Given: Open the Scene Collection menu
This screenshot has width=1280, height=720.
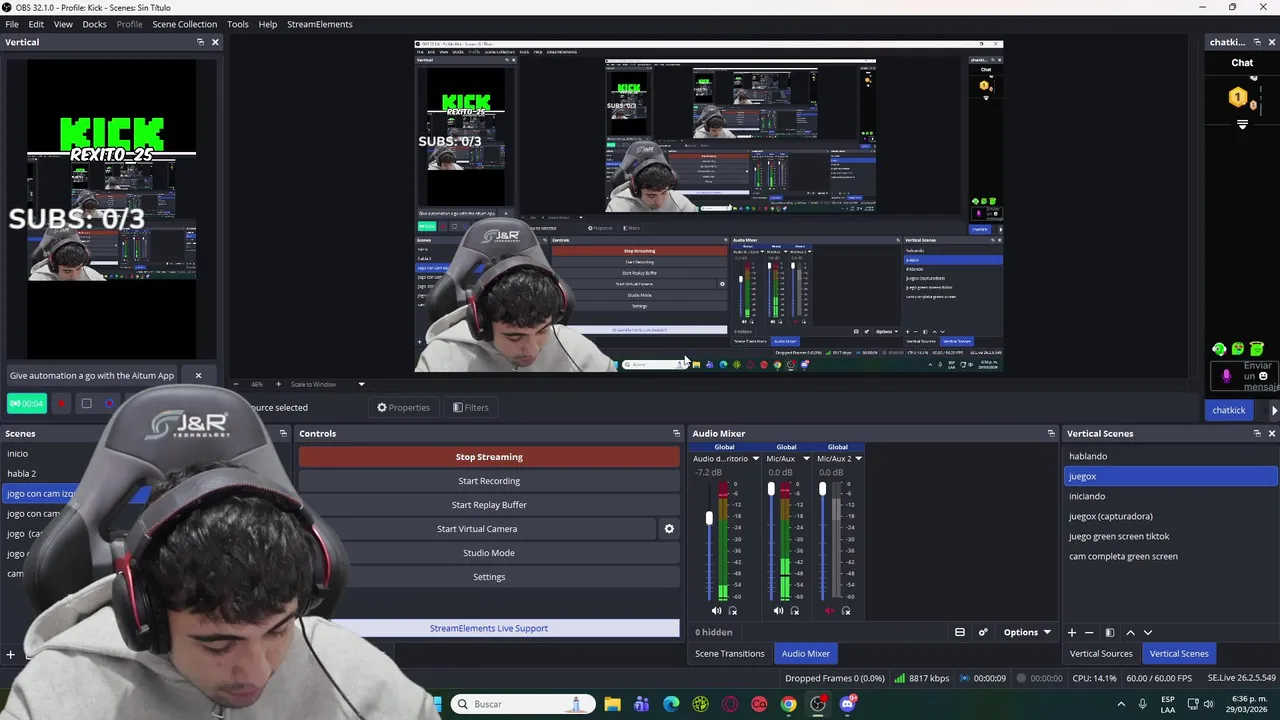Looking at the screenshot, I should 184,24.
